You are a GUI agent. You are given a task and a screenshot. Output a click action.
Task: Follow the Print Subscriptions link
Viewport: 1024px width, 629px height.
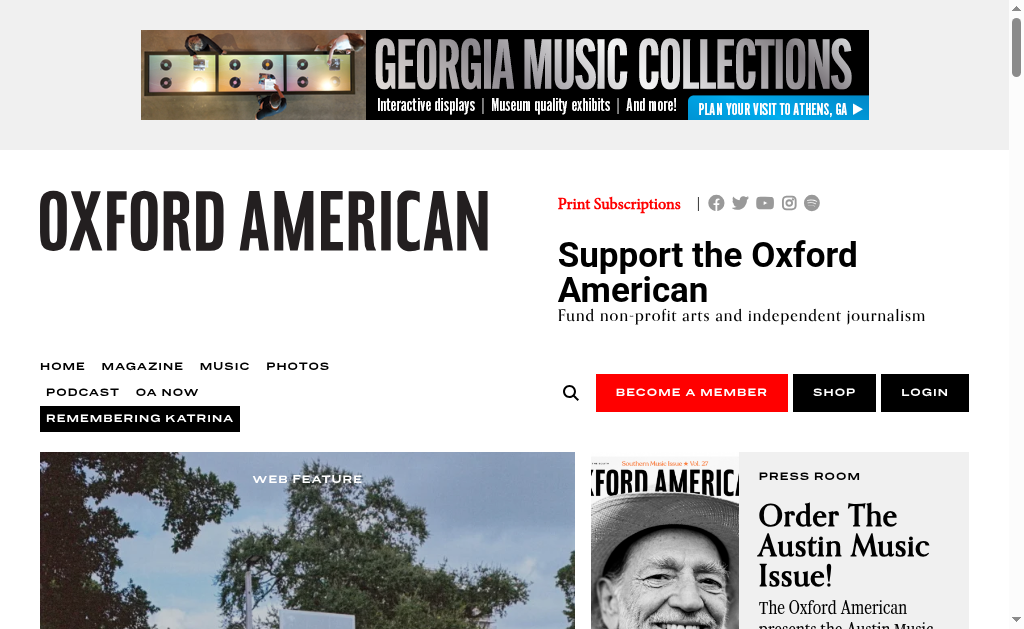pos(619,204)
